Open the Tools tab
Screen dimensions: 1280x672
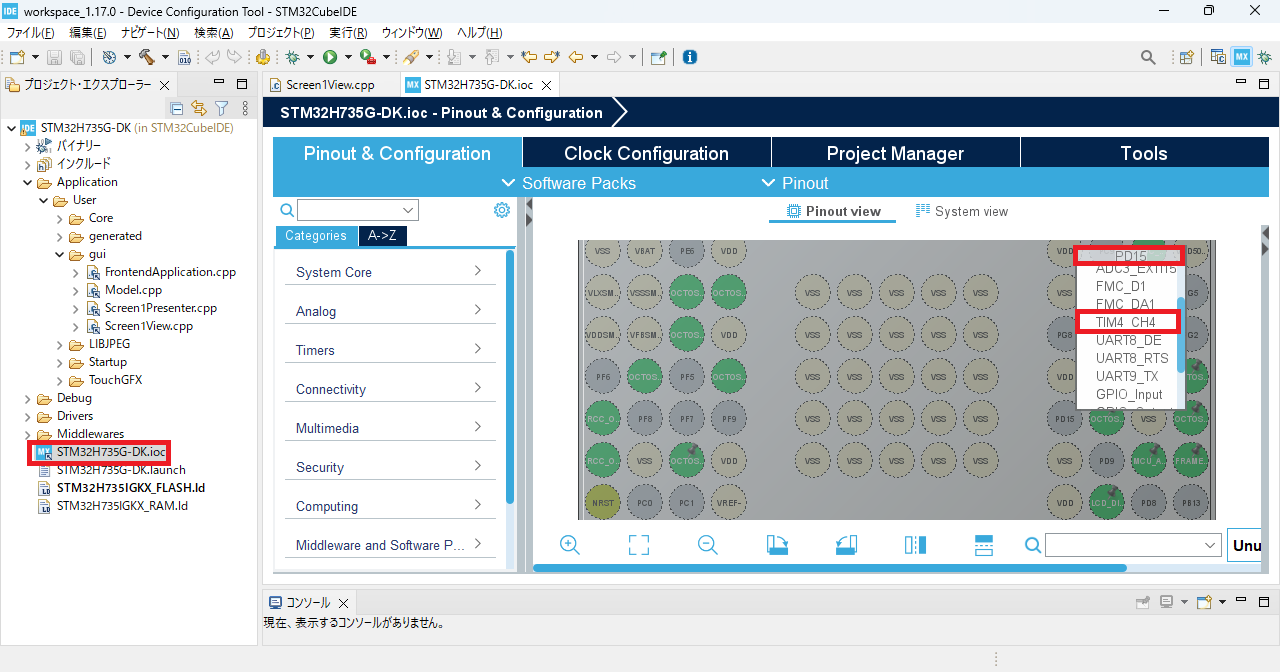point(1144,153)
